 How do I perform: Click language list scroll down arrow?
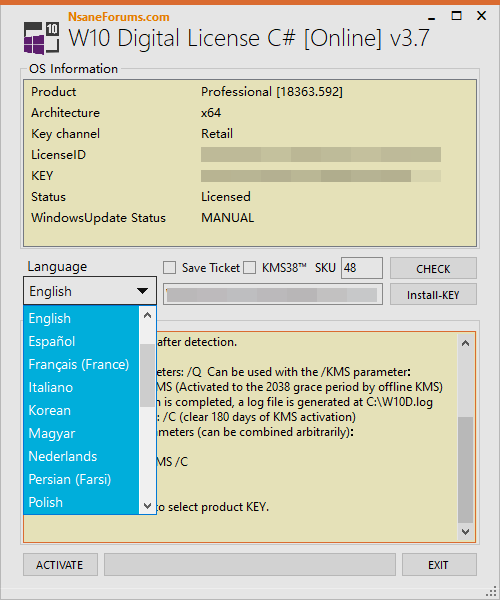click(147, 505)
